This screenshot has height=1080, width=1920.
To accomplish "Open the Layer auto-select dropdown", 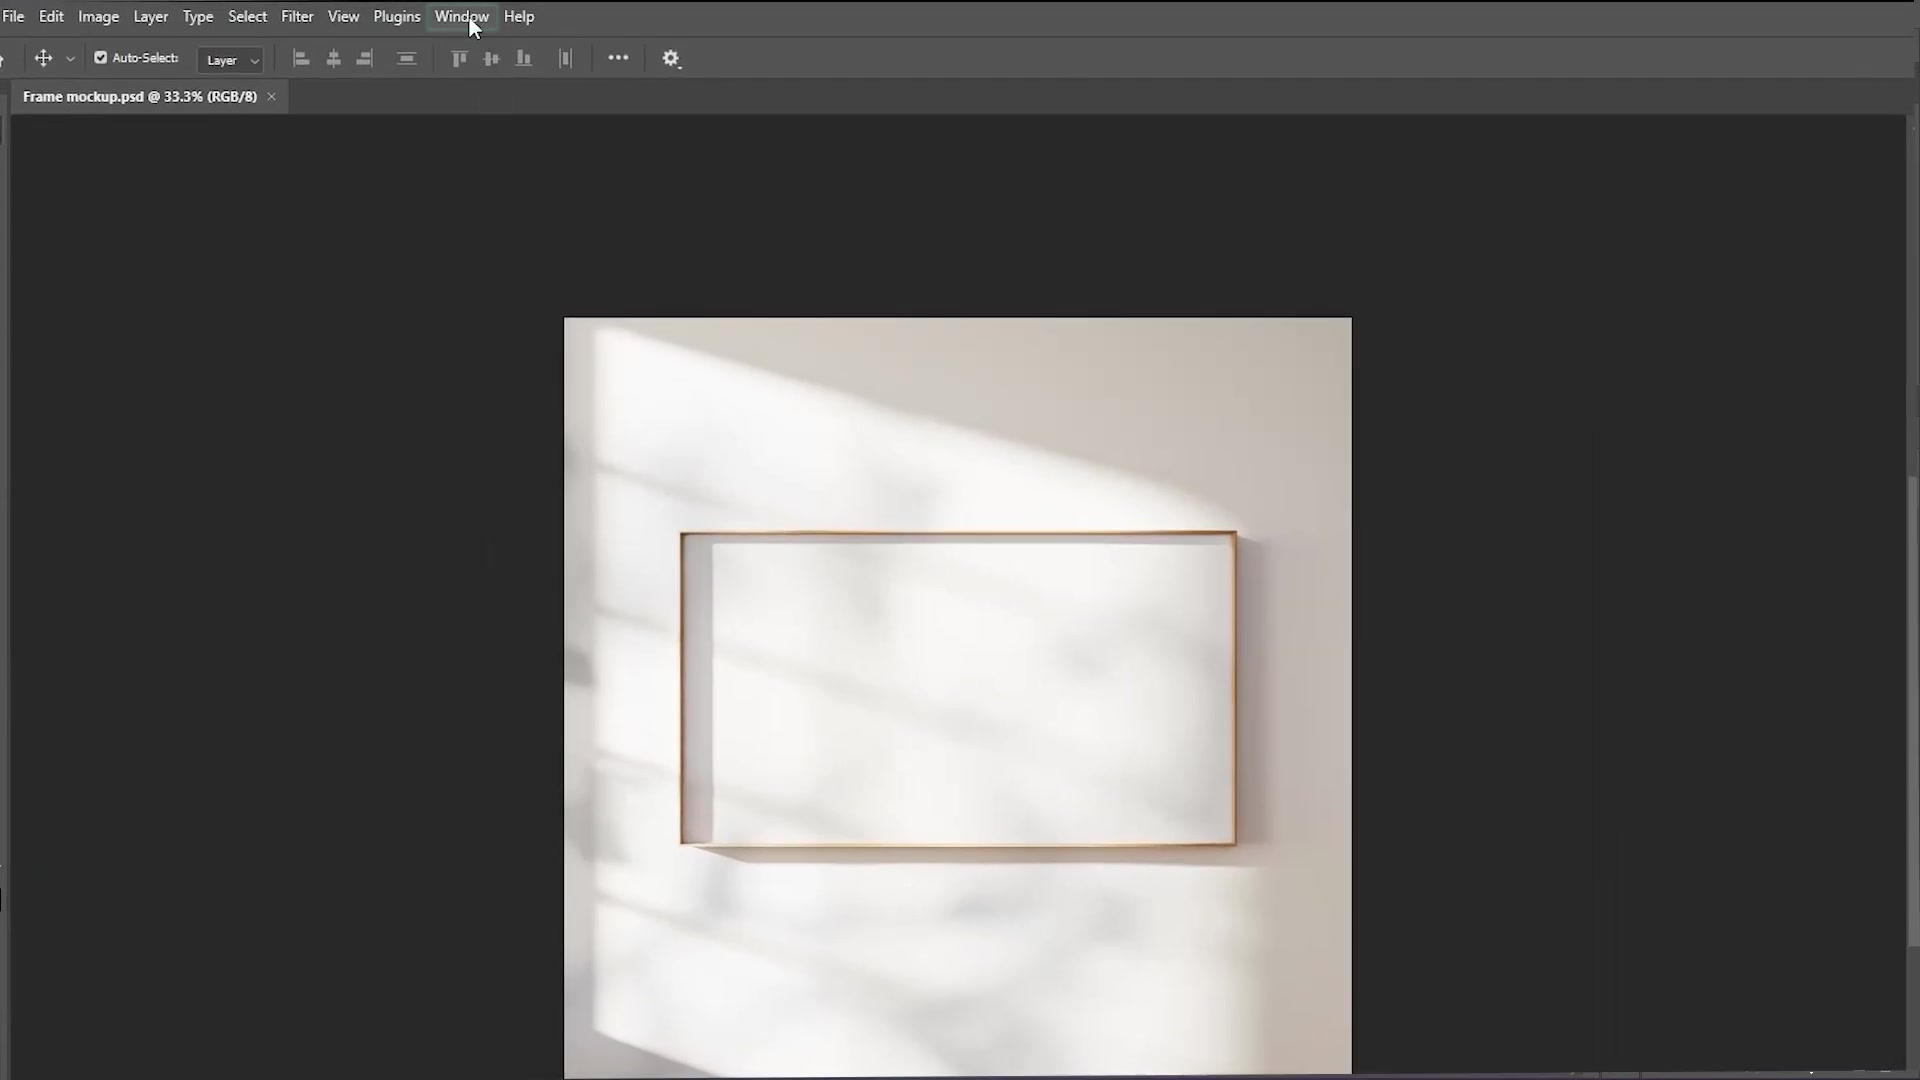I will coord(230,60).
